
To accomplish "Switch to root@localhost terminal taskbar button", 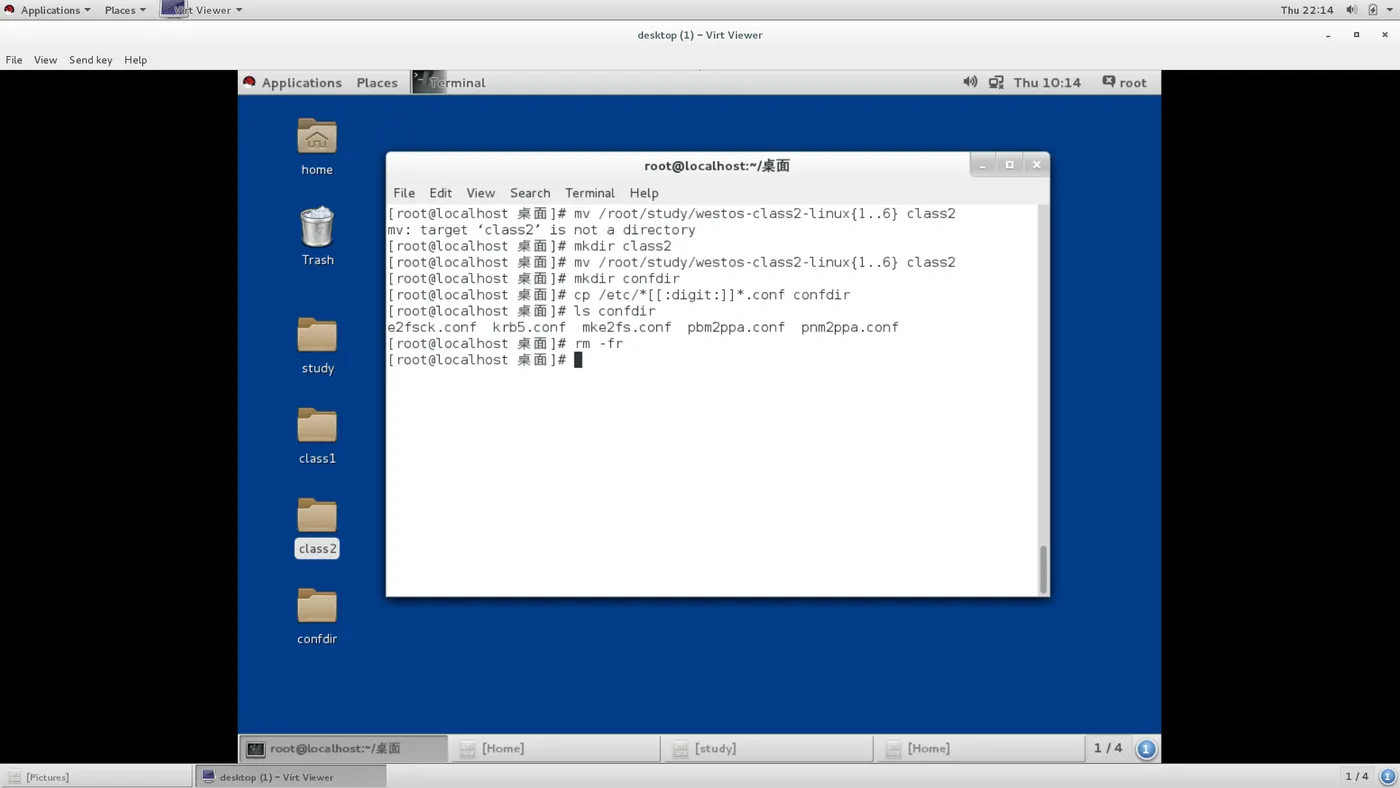I will point(344,748).
